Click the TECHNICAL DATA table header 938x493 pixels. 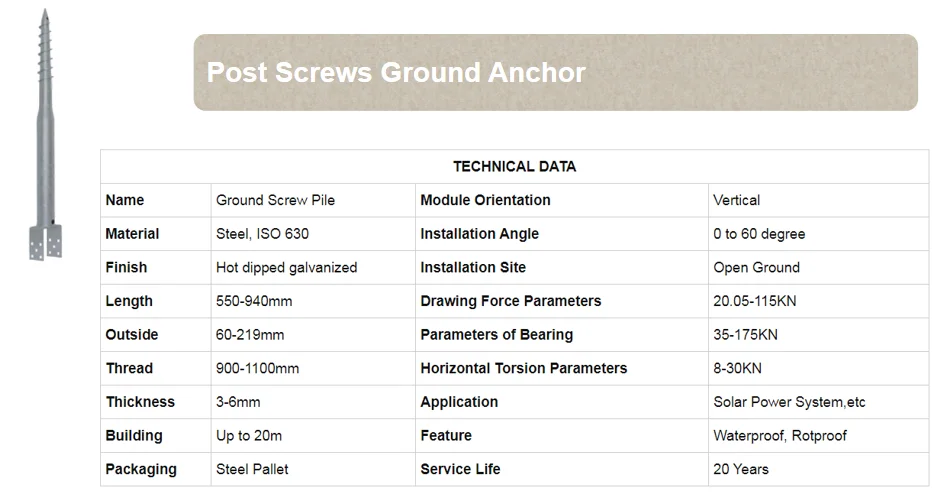tap(514, 167)
